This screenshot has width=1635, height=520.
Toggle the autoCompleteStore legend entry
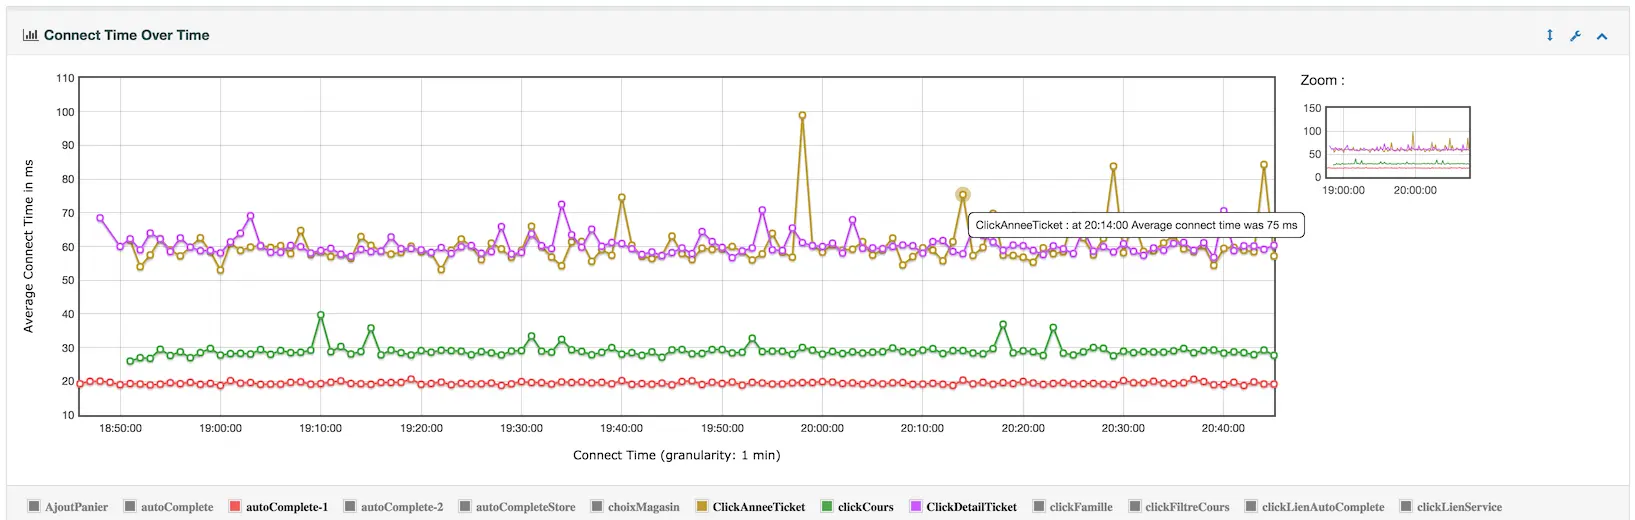tap(517, 507)
